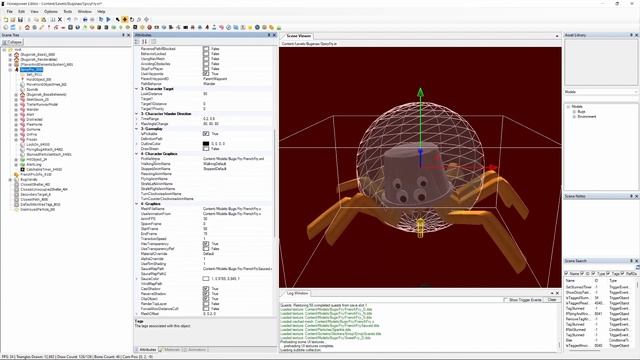Image resolution: width=640 pixels, height=360 pixels.
Task: Open the Window menu
Action: pos(84,11)
